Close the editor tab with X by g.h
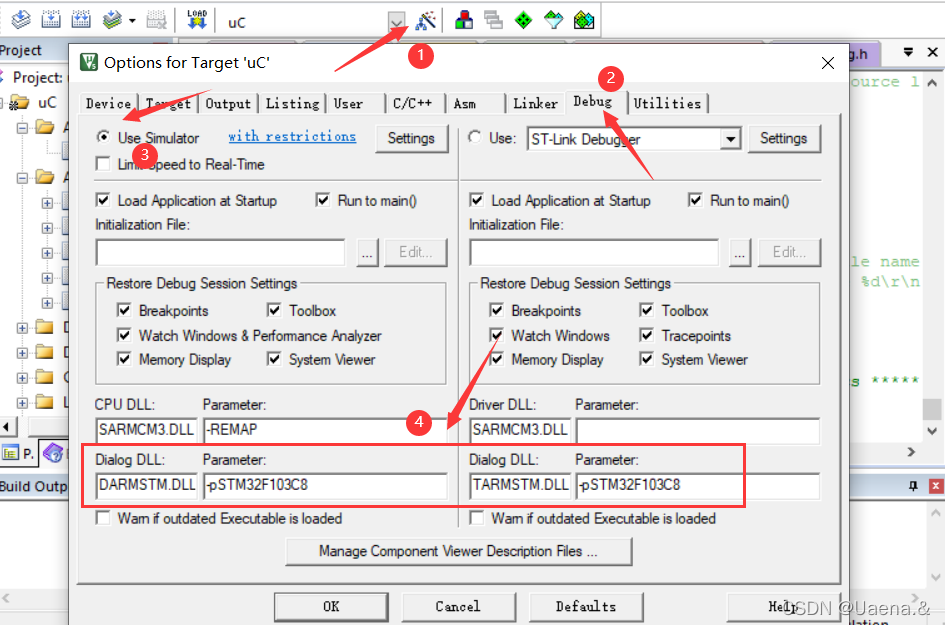 [x=932, y=52]
